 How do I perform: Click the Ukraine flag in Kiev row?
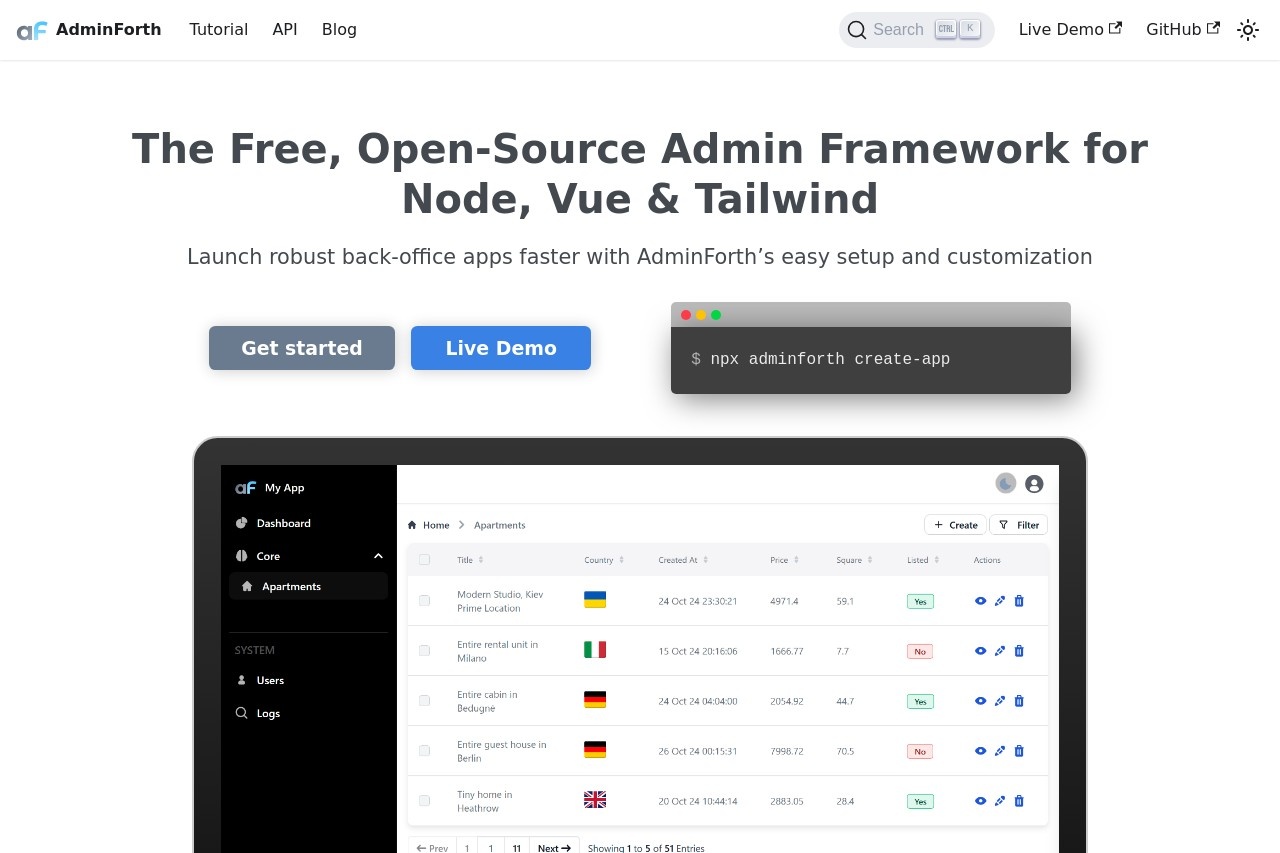pyautogui.click(x=595, y=600)
